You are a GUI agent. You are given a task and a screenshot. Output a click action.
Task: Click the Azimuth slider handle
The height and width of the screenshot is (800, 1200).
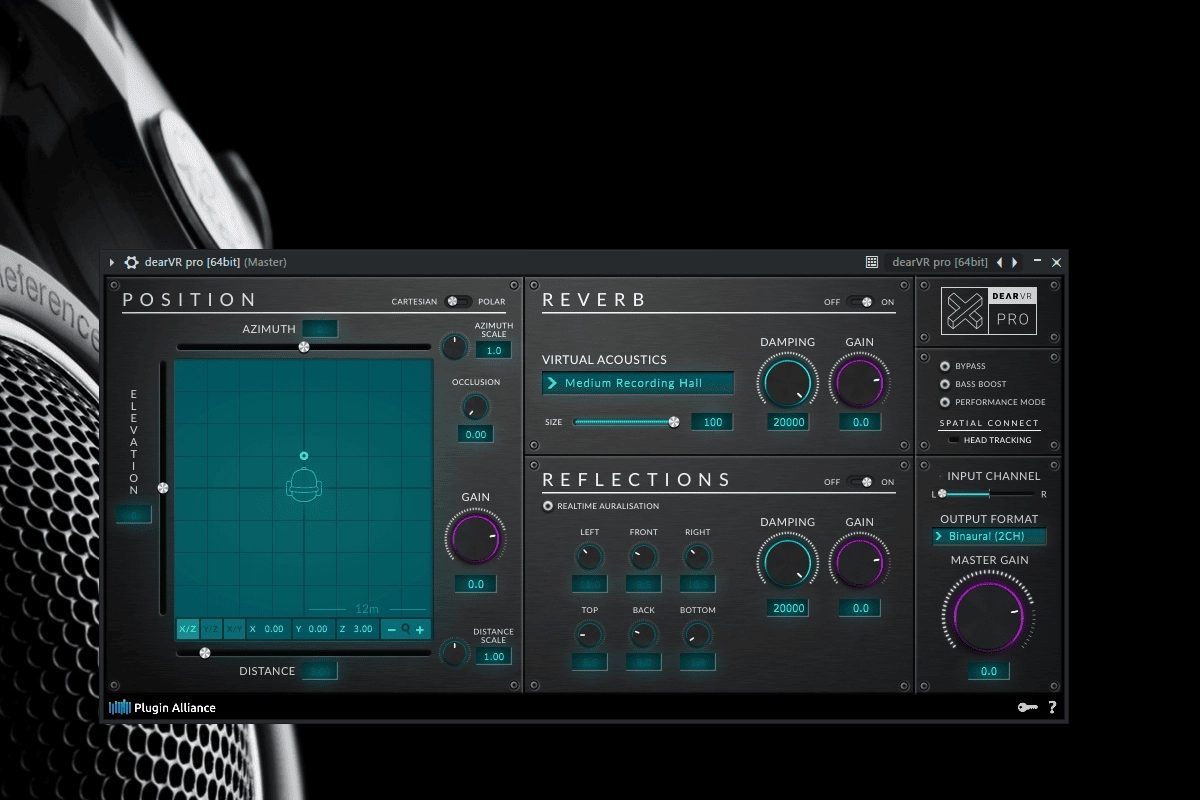click(304, 347)
